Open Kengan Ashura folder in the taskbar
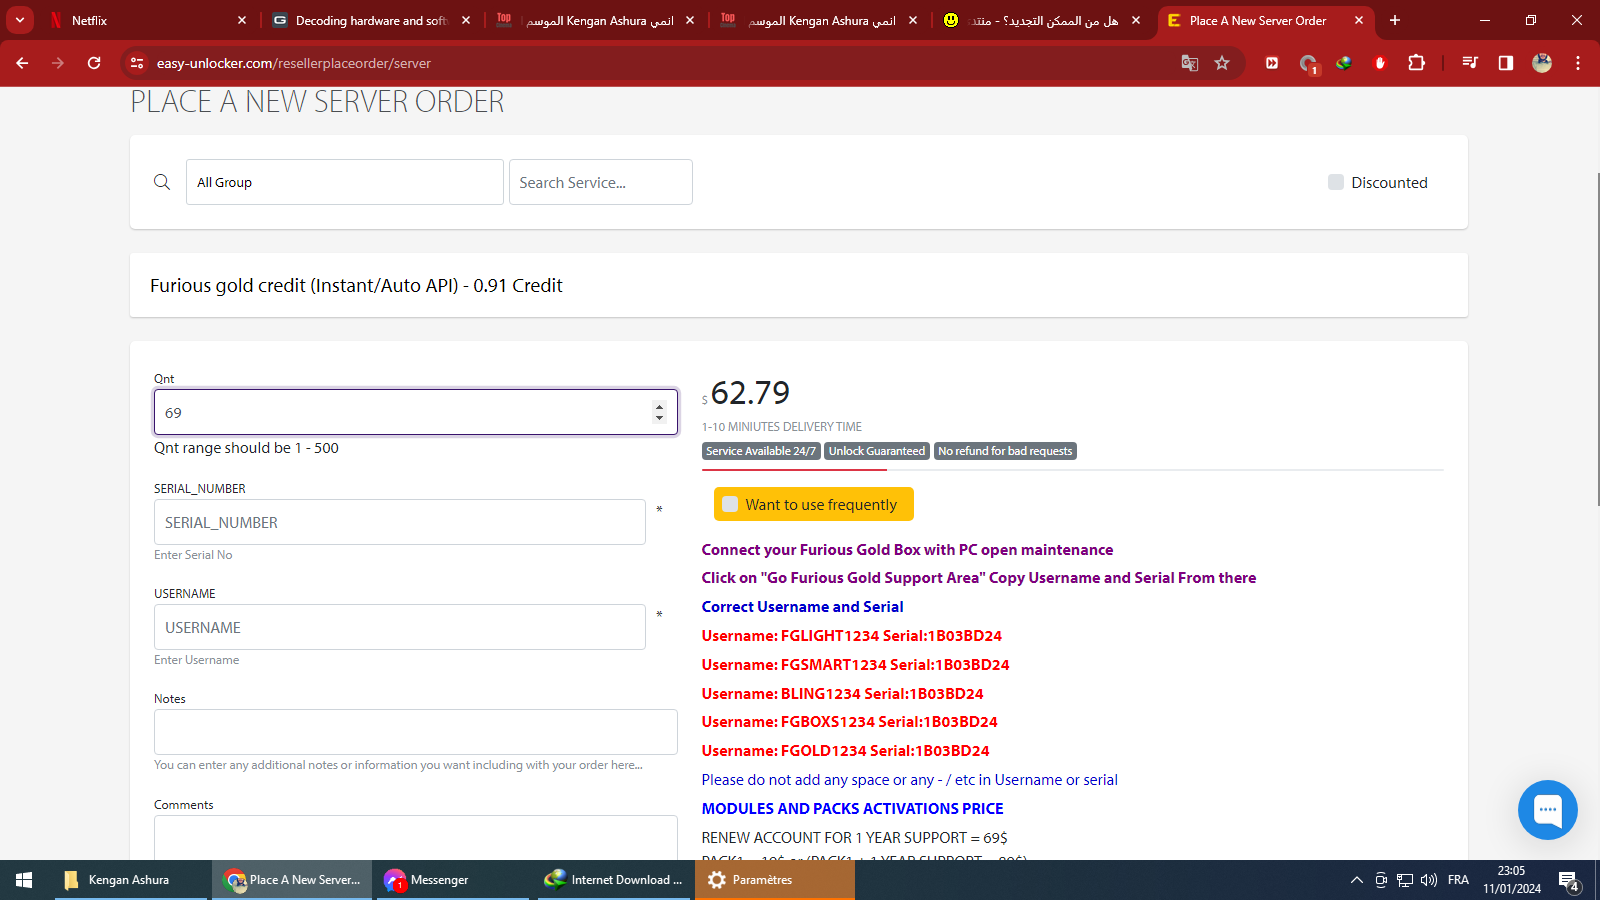This screenshot has height=900, width=1600. coord(130,880)
